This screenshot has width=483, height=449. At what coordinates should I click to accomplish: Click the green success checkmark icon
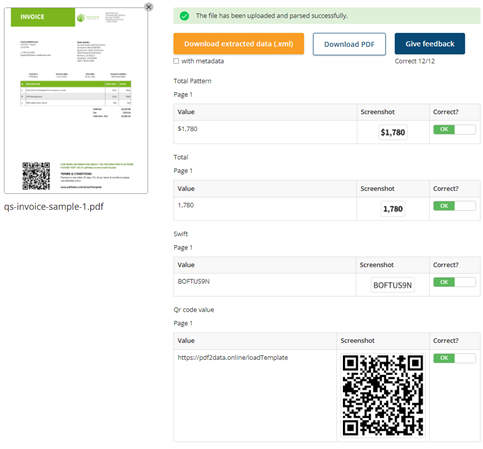pos(184,16)
